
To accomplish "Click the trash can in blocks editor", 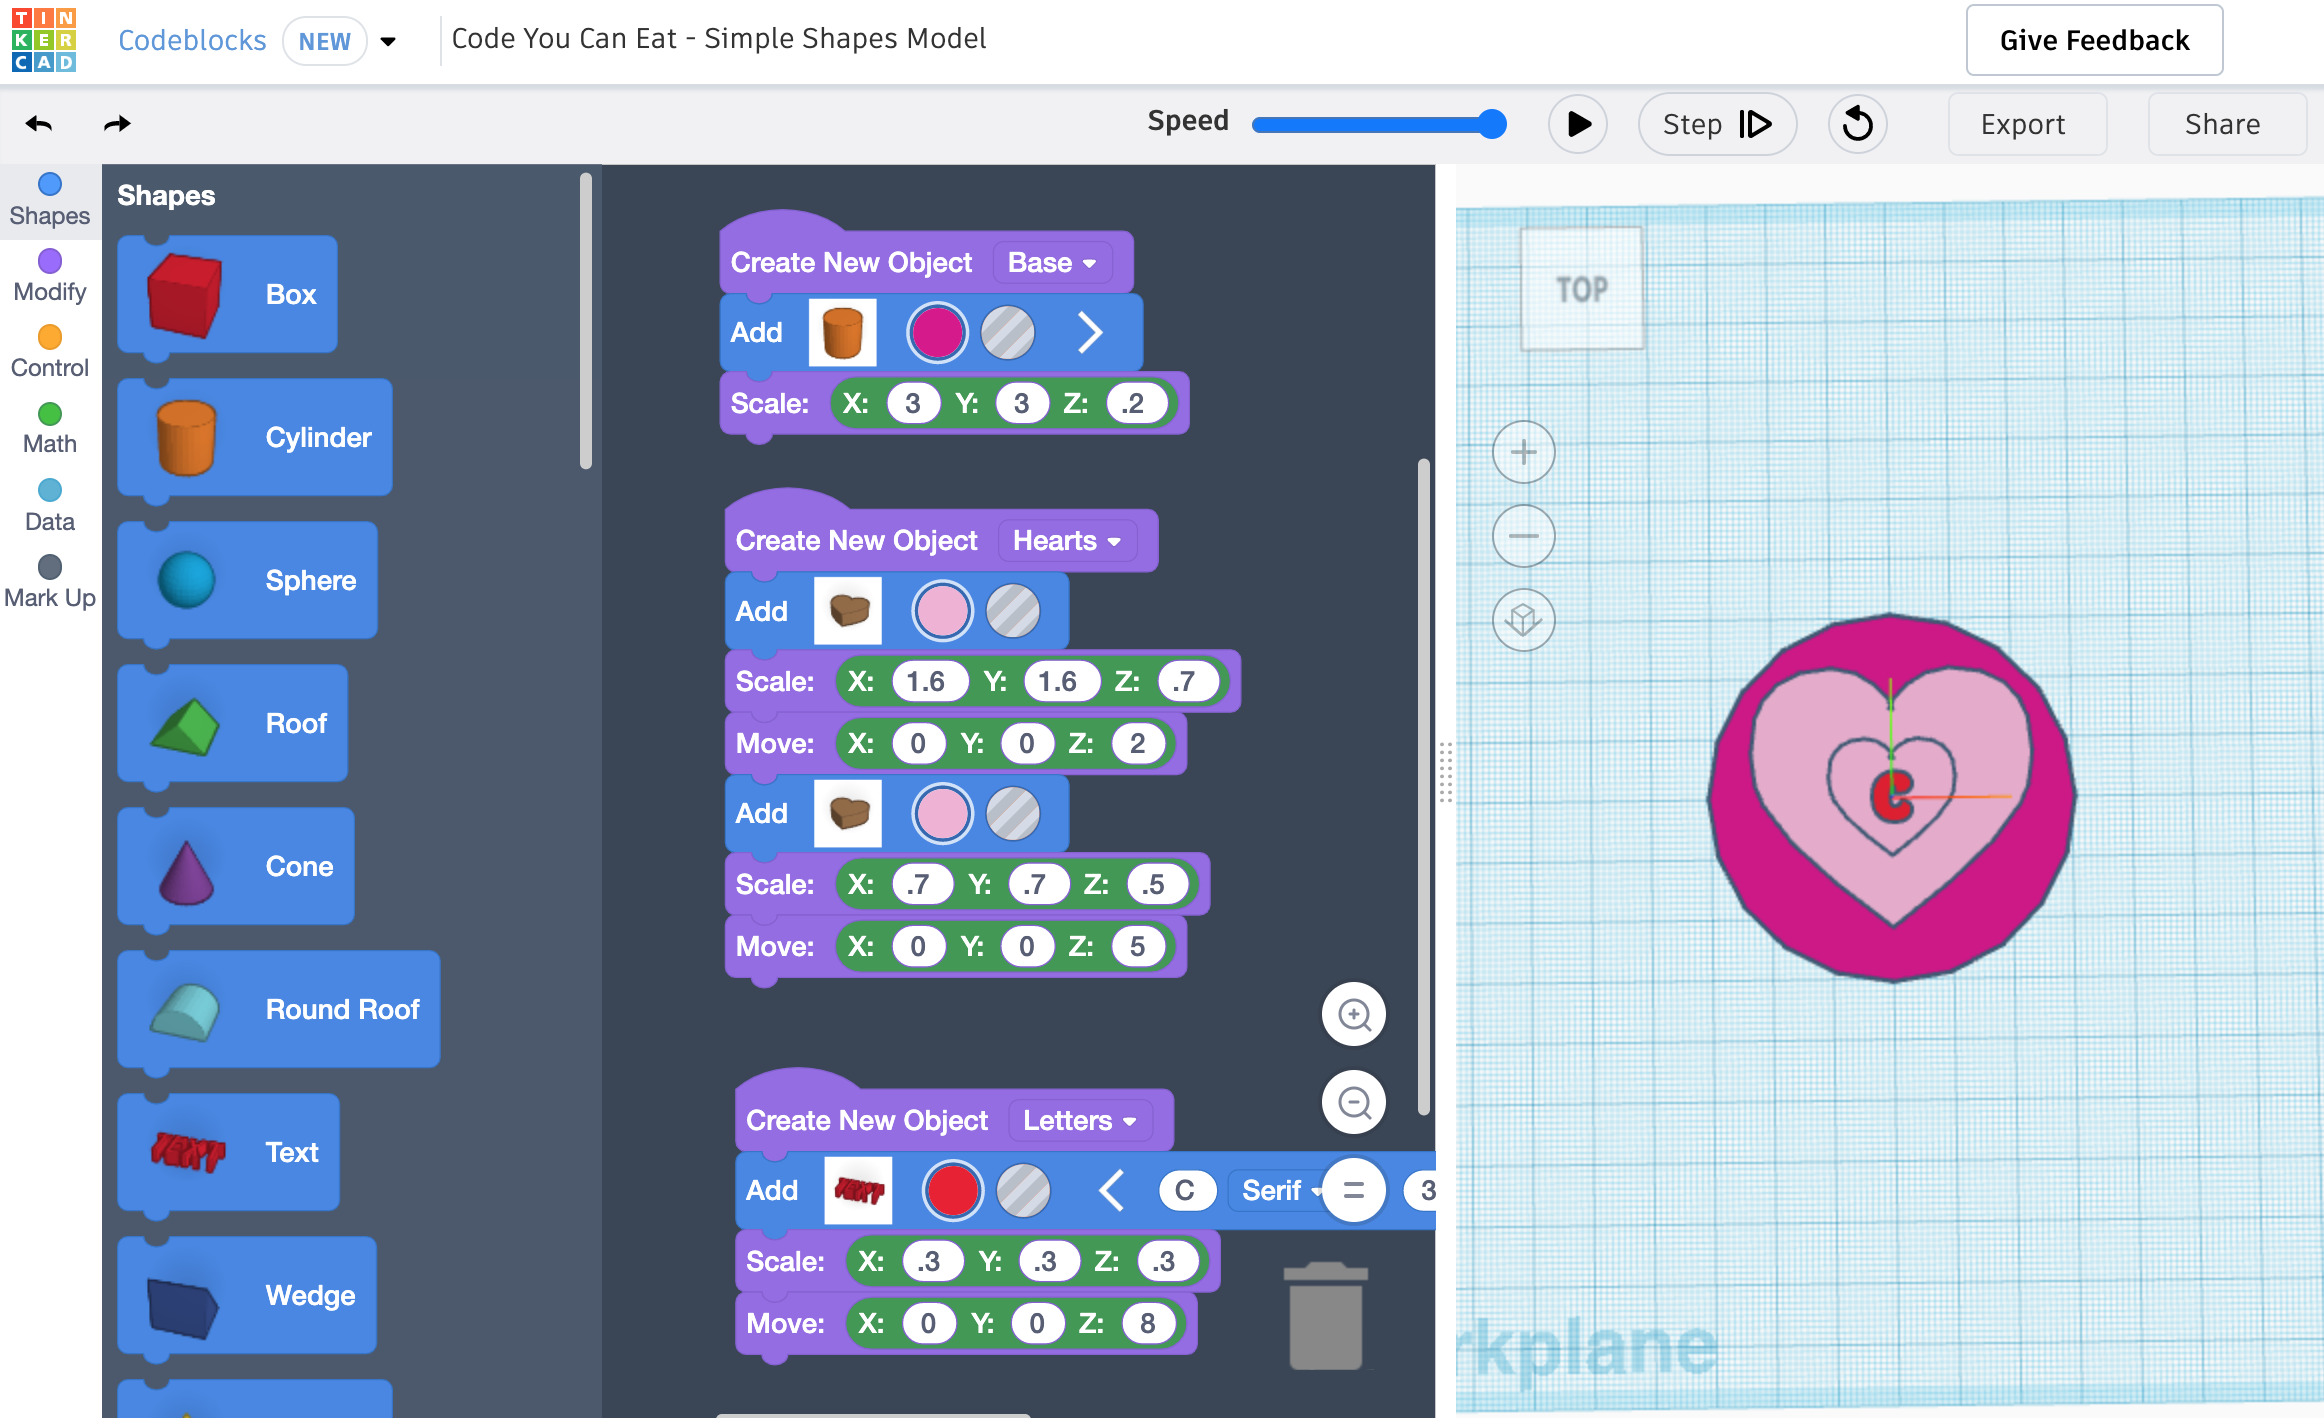I will [x=1325, y=1316].
